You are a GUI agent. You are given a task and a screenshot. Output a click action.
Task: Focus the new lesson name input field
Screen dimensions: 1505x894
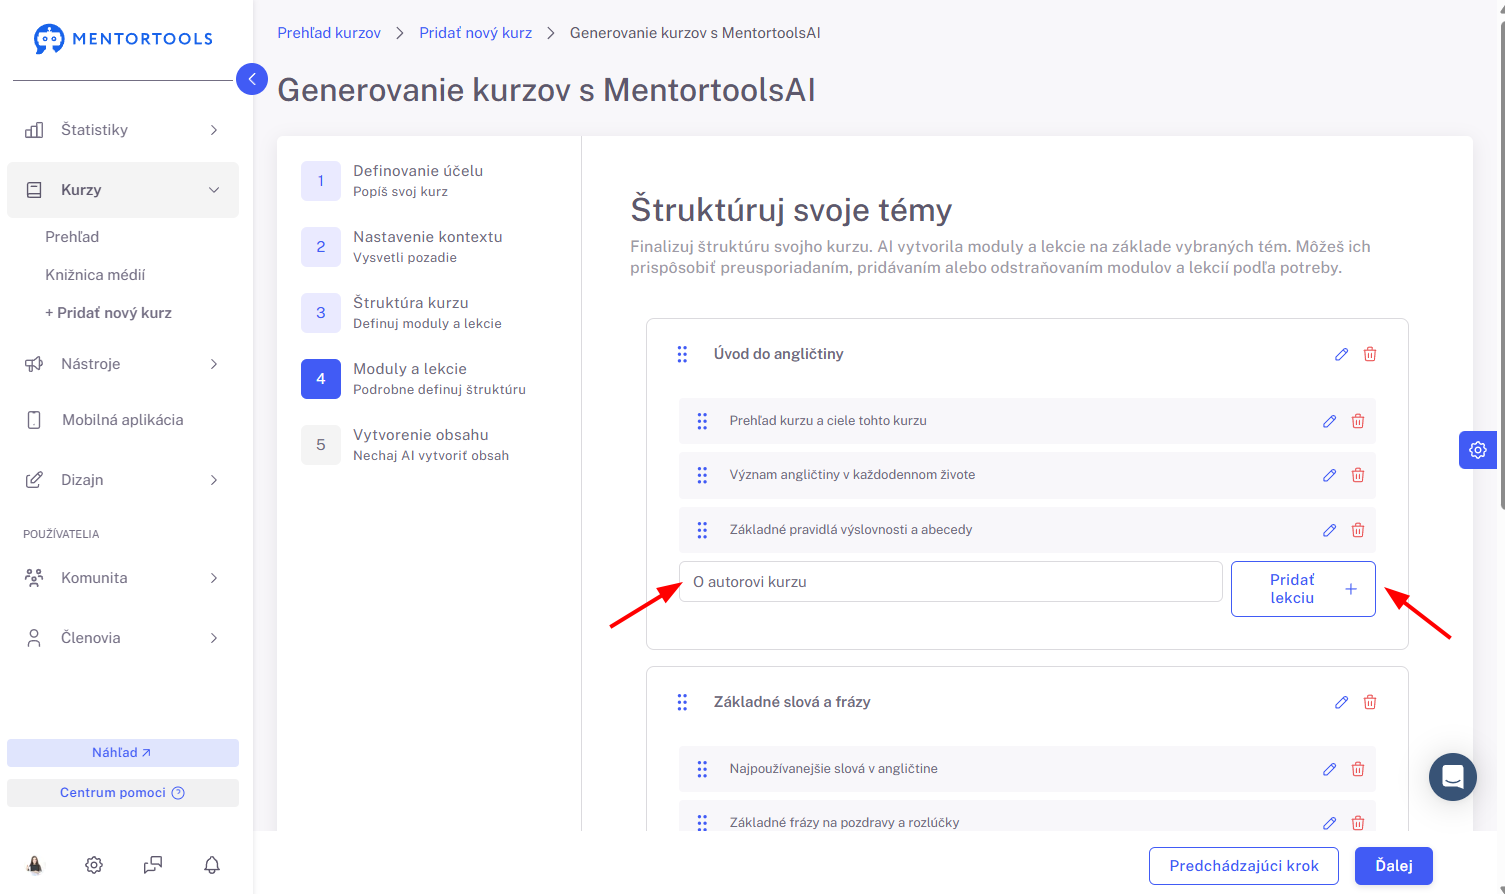(x=951, y=582)
